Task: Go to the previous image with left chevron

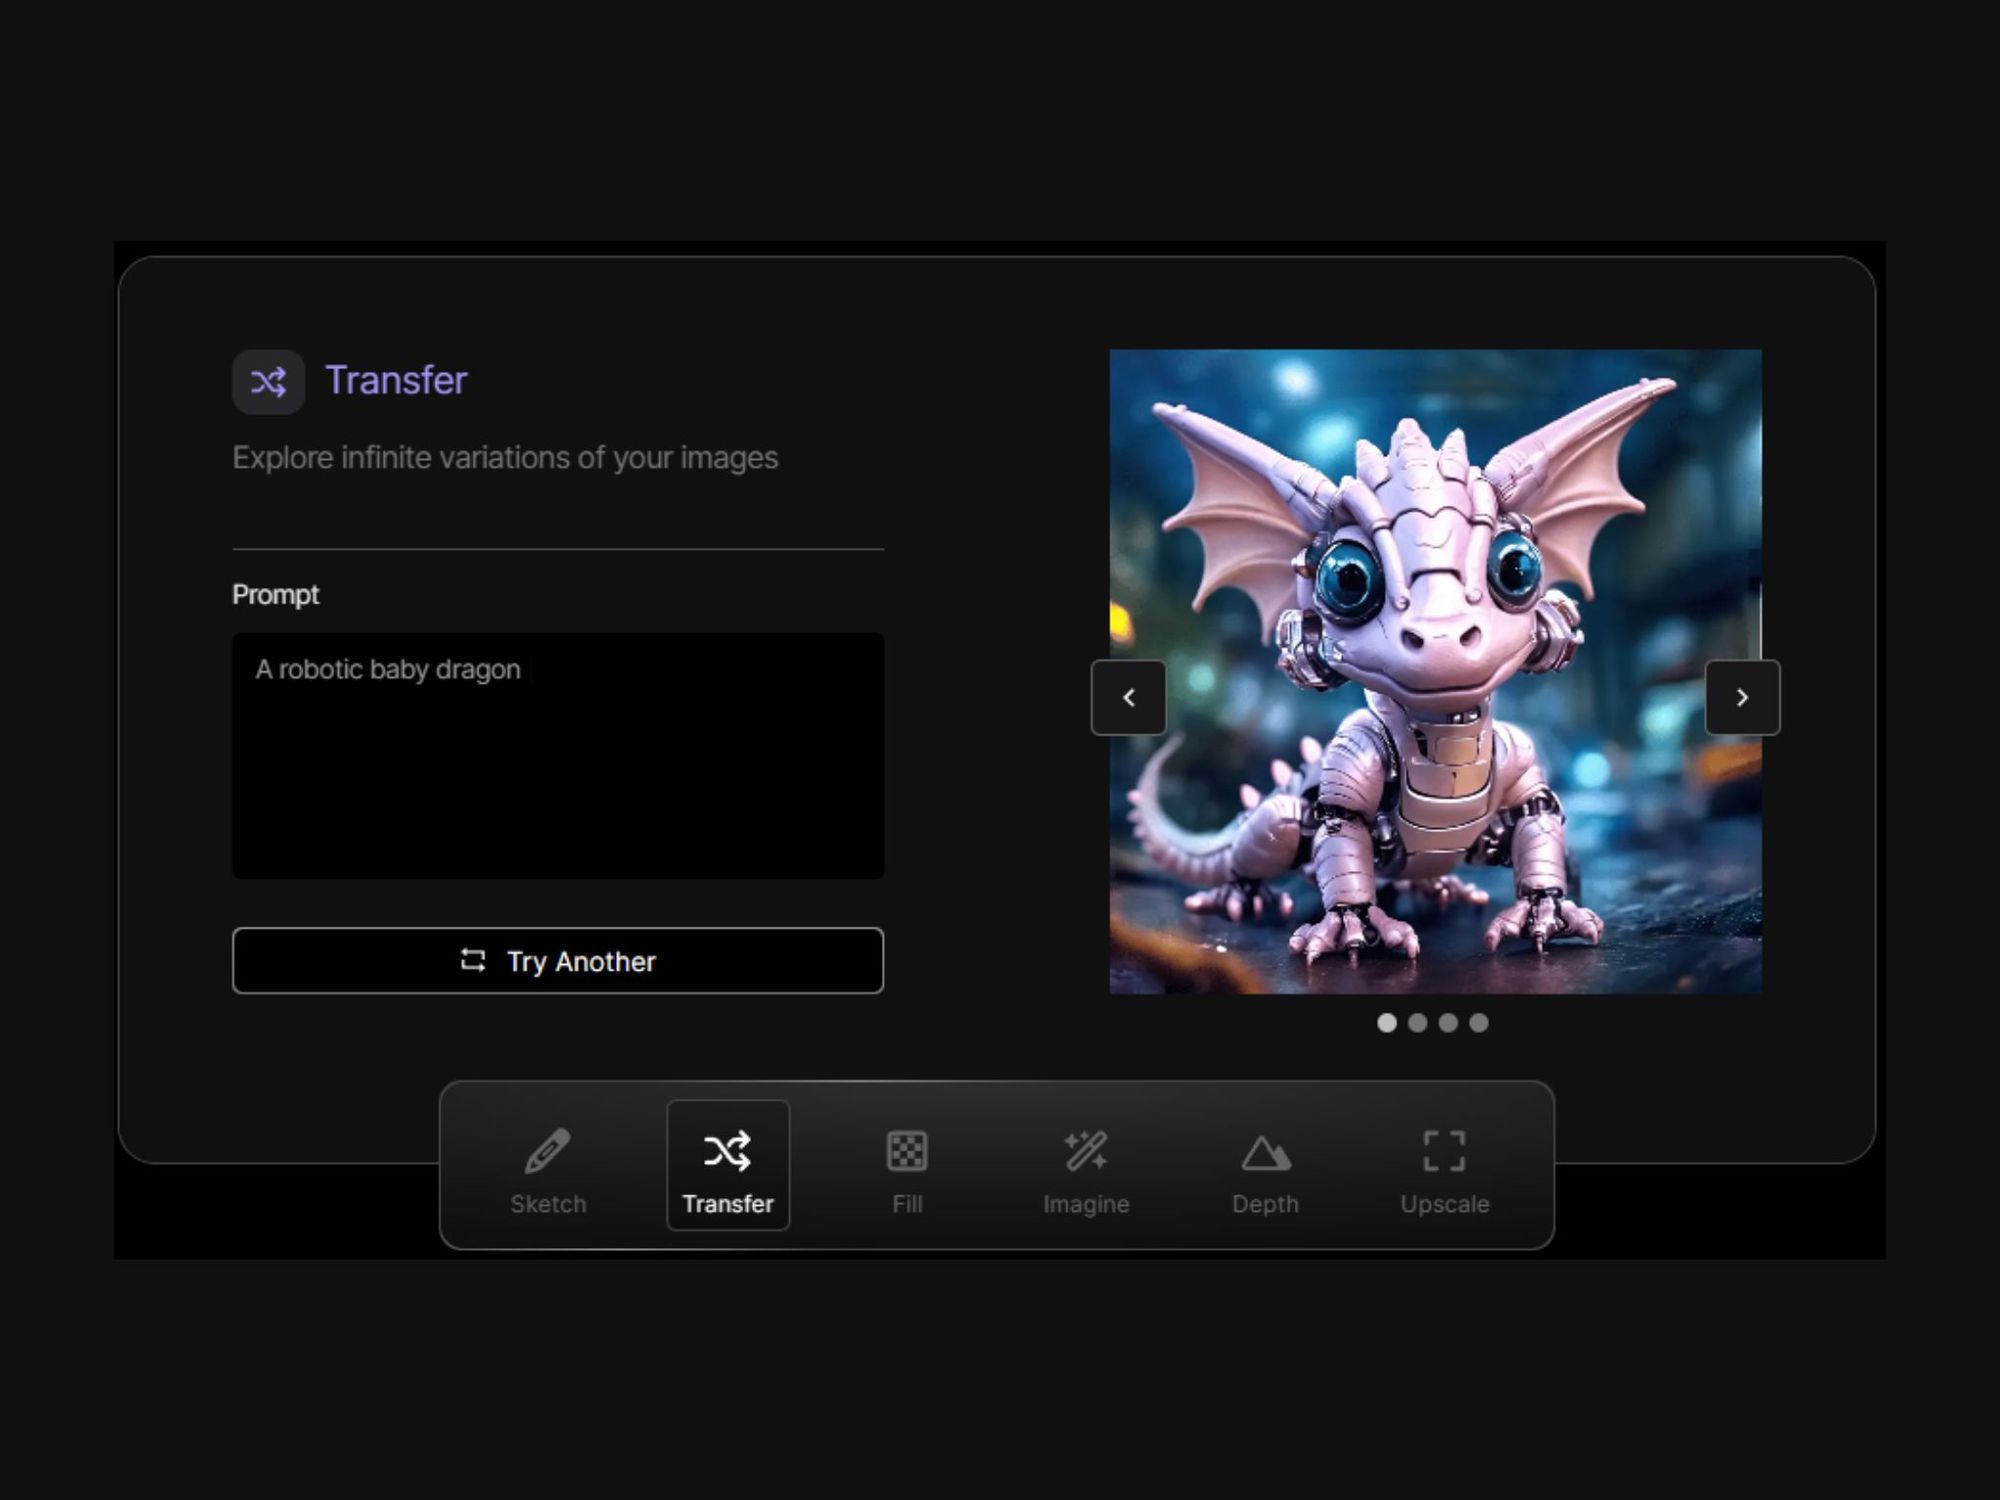Action: [x=1128, y=697]
